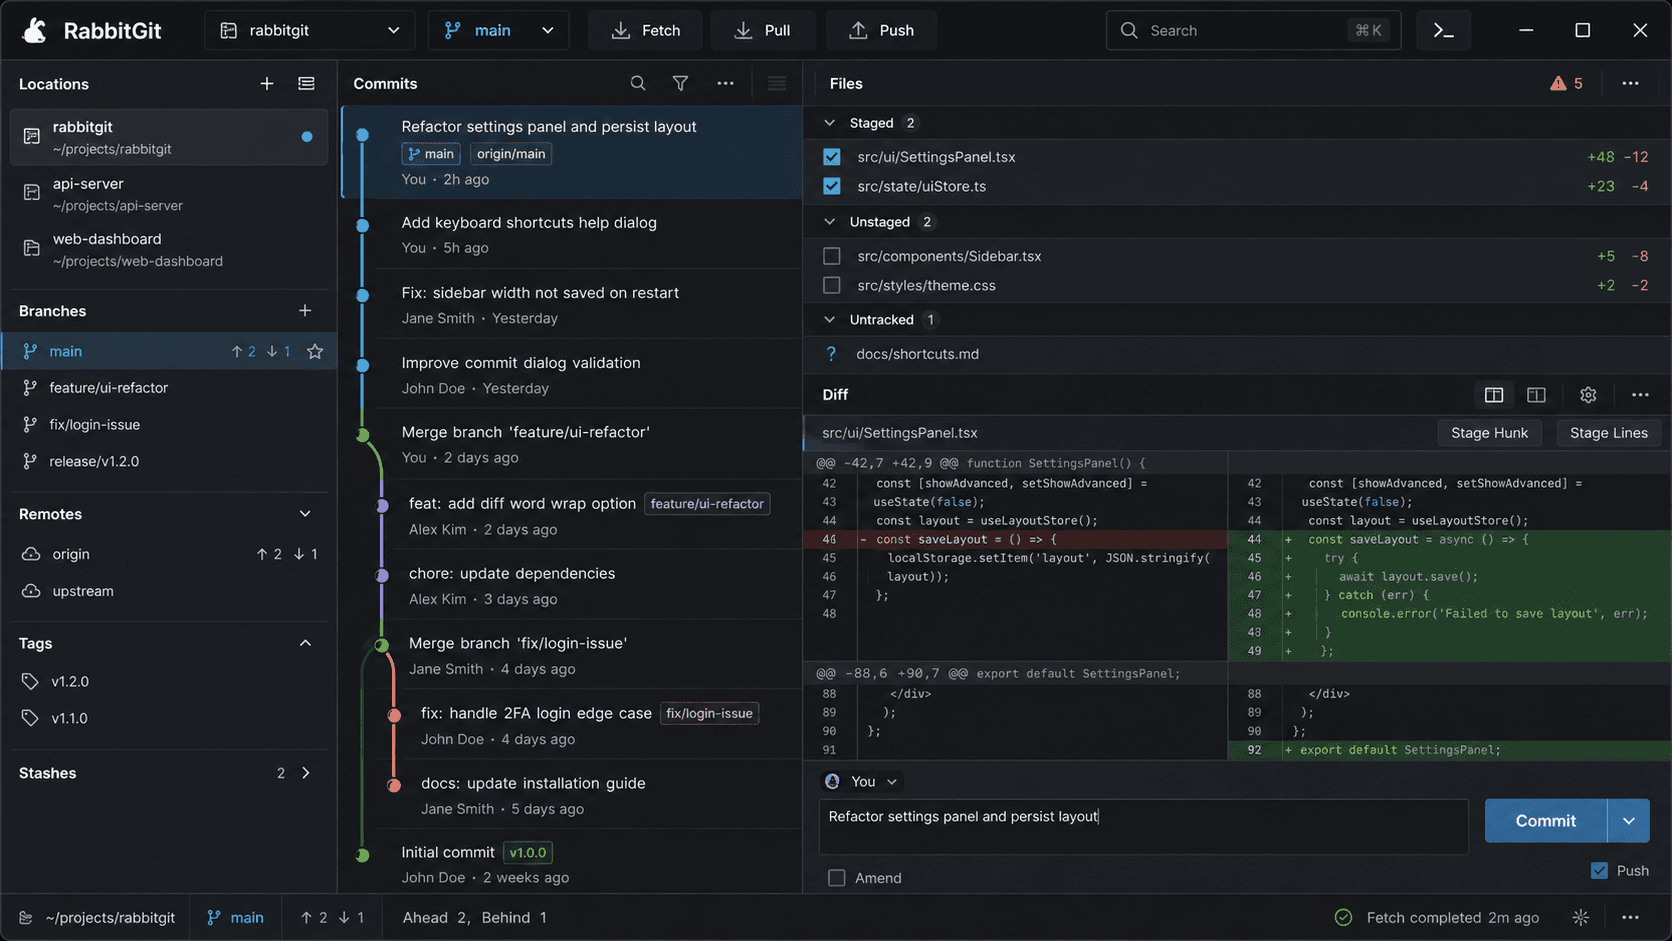Click the Stage Hunk button
Image resolution: width=1672 pixels, height=941 pixels.
(1489, 433)
